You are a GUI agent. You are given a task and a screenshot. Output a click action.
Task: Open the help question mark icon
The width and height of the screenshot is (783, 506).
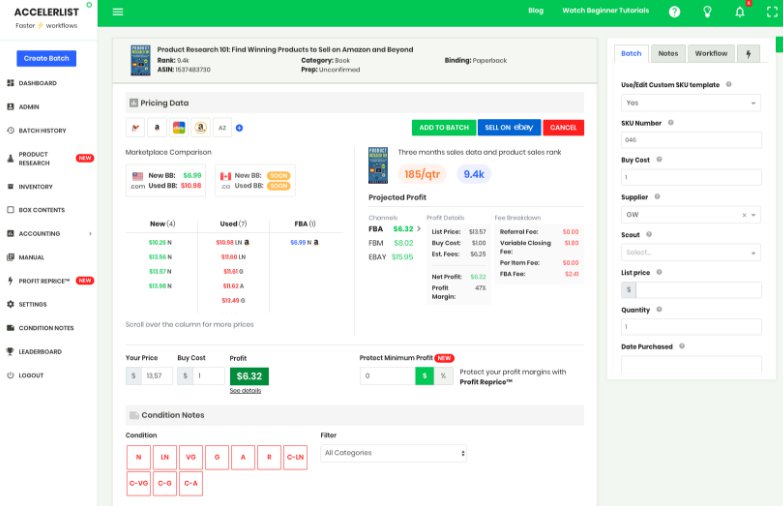[674, 12]
